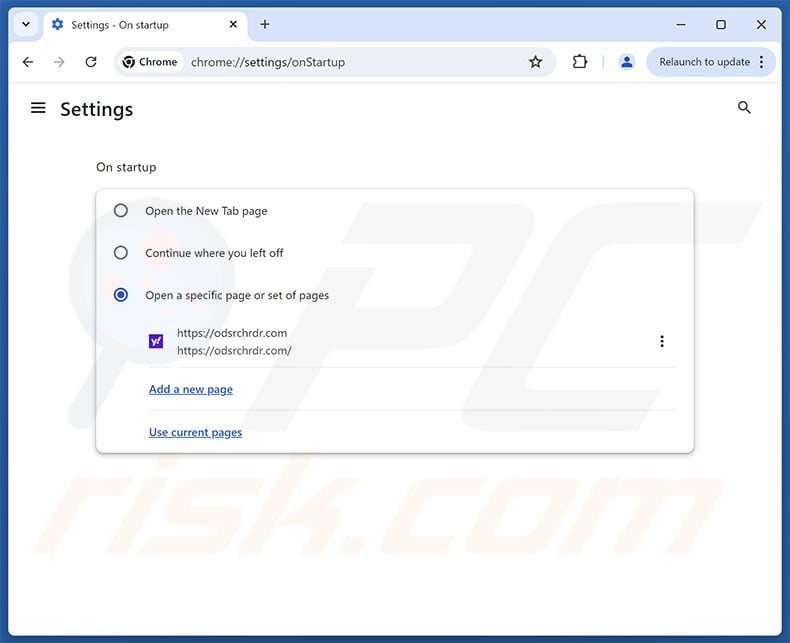Open a new tab with plus button
The width and height of the screenshot is (790, 643).
click(265, 24)
